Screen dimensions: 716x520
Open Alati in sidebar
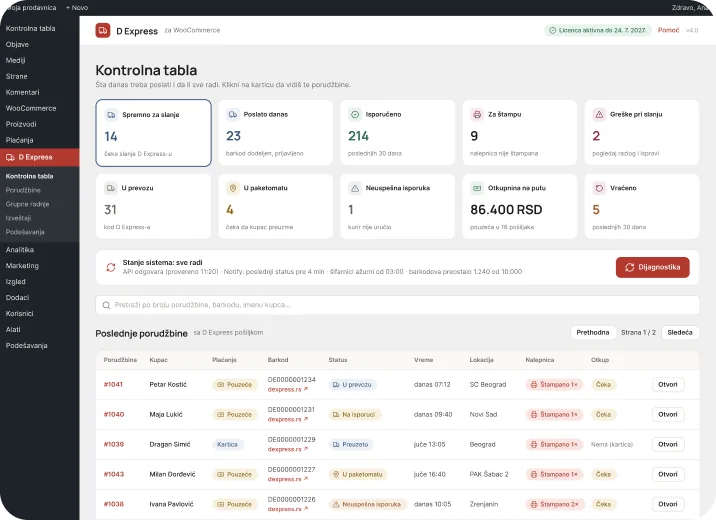tap(13, 330)
